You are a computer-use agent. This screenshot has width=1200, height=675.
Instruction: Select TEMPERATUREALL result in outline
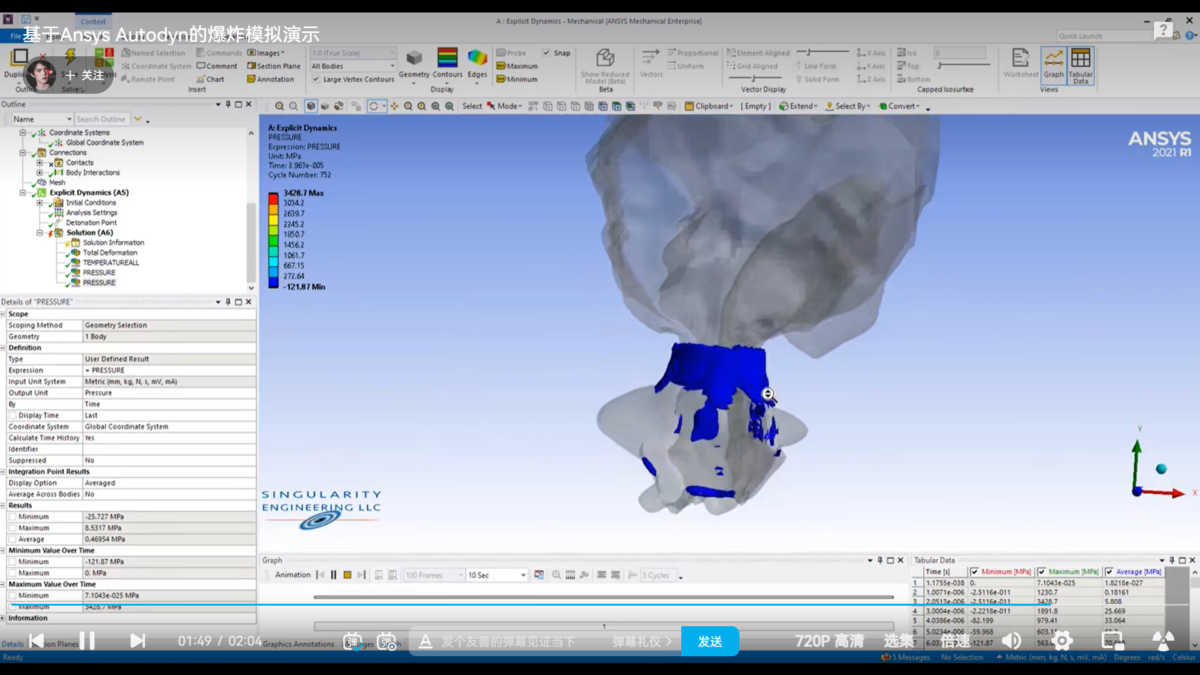[111, 262]
